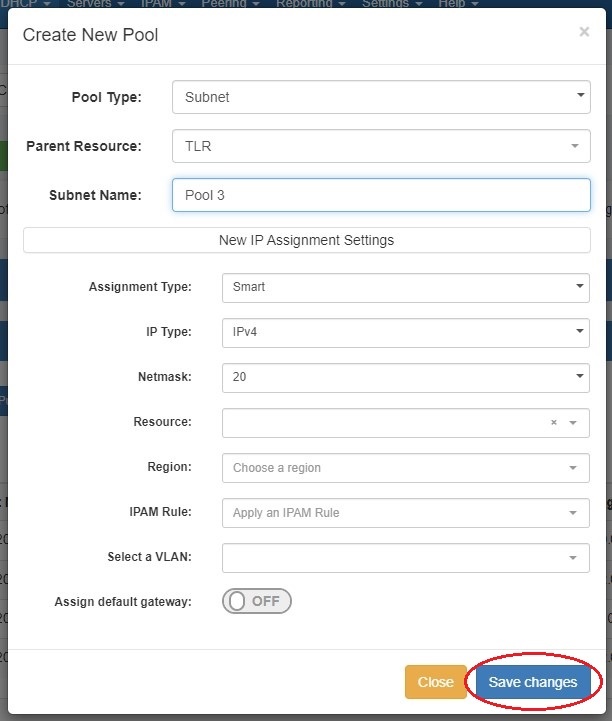The height and width of the screenshot is (721, 612).
Task: Click the New IP Assignment Settings bar
Action: (x=306, y=240)
